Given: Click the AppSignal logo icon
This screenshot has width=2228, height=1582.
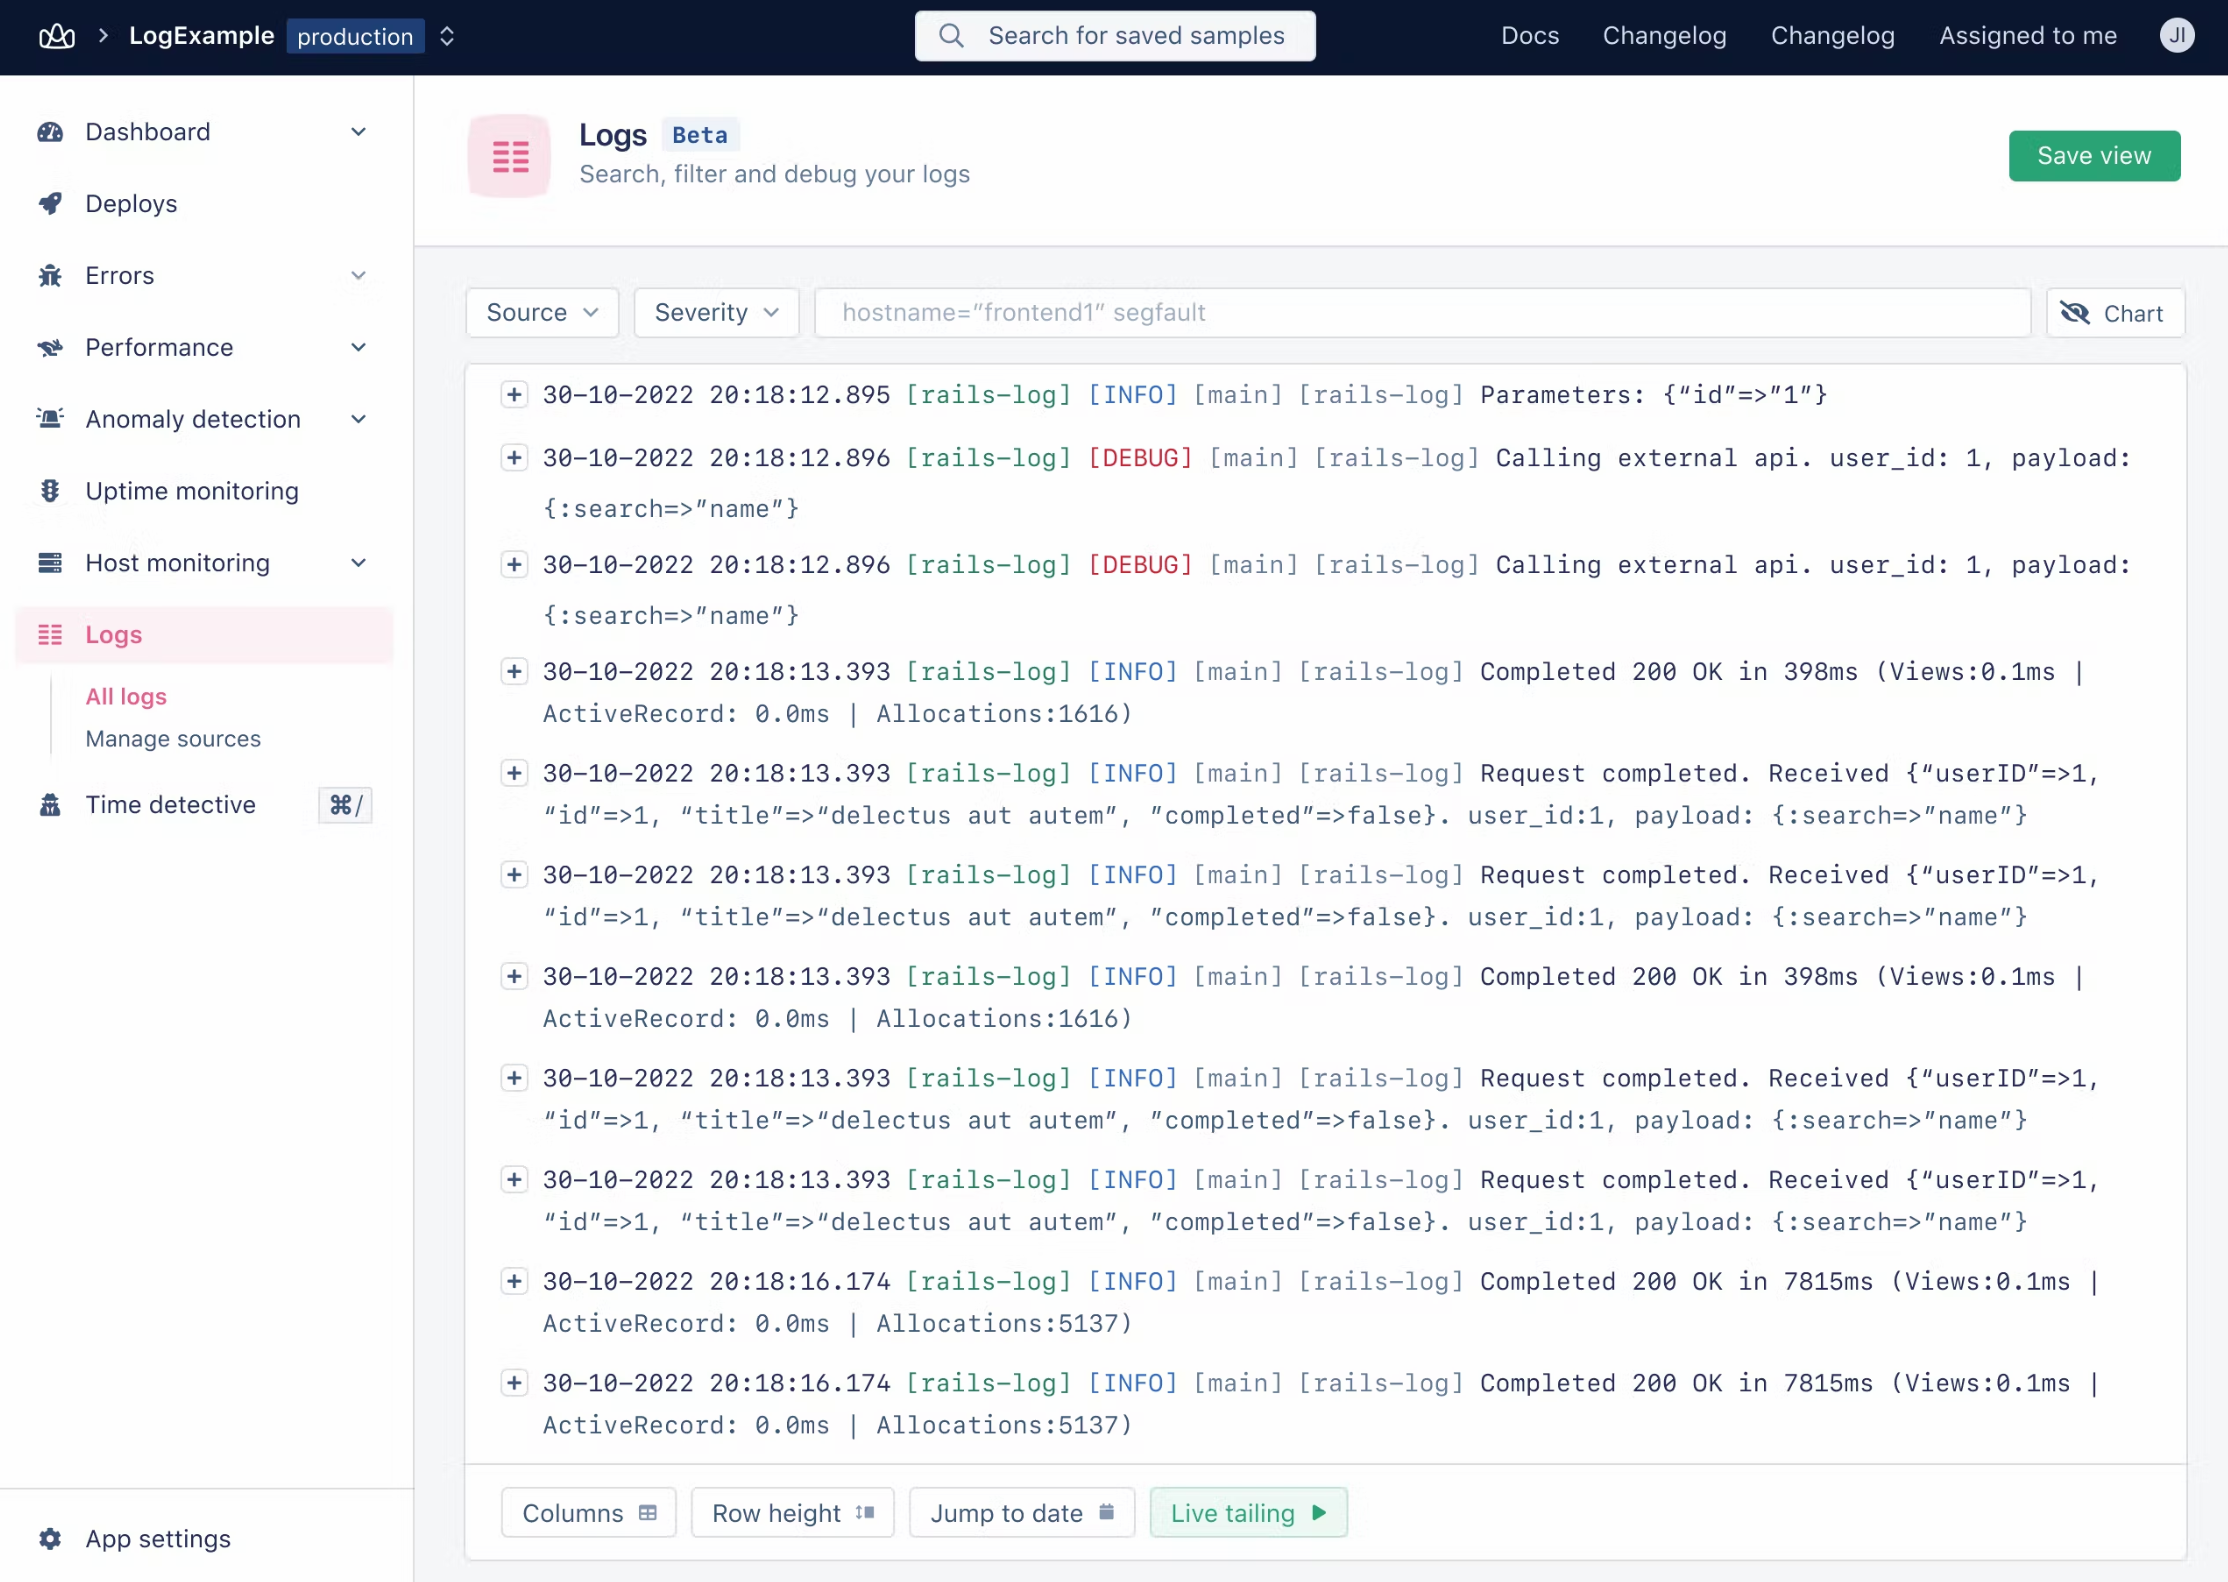Looking at the screenshot, I should pos(57,36).
